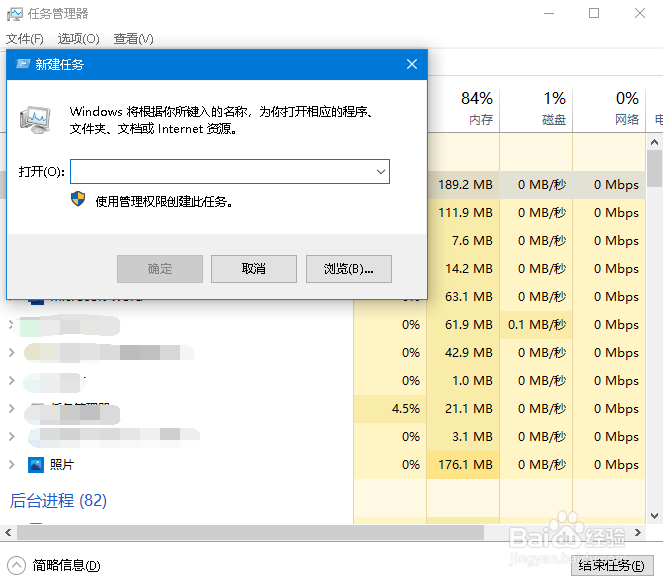Expand the process row using 3.1 MB
This screenshot has height=582, width=663.
[x=11, y=436]
